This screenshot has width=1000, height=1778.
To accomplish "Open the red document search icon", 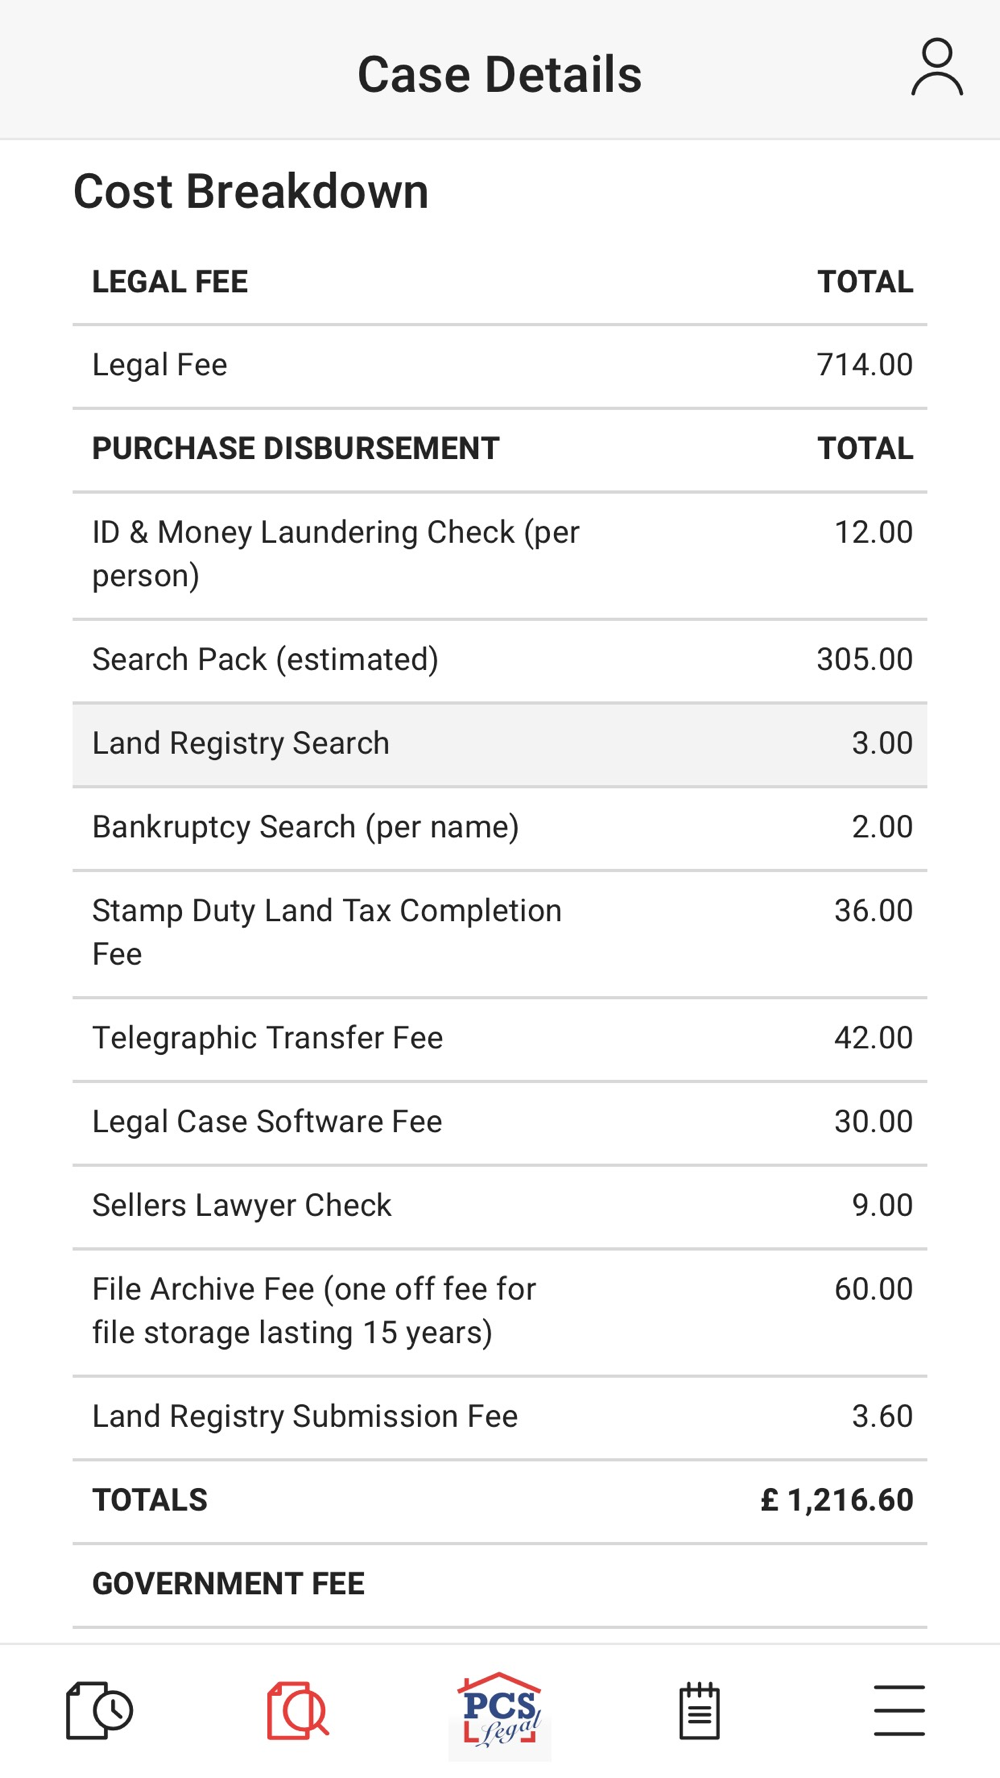I will tap(298, 1710).
